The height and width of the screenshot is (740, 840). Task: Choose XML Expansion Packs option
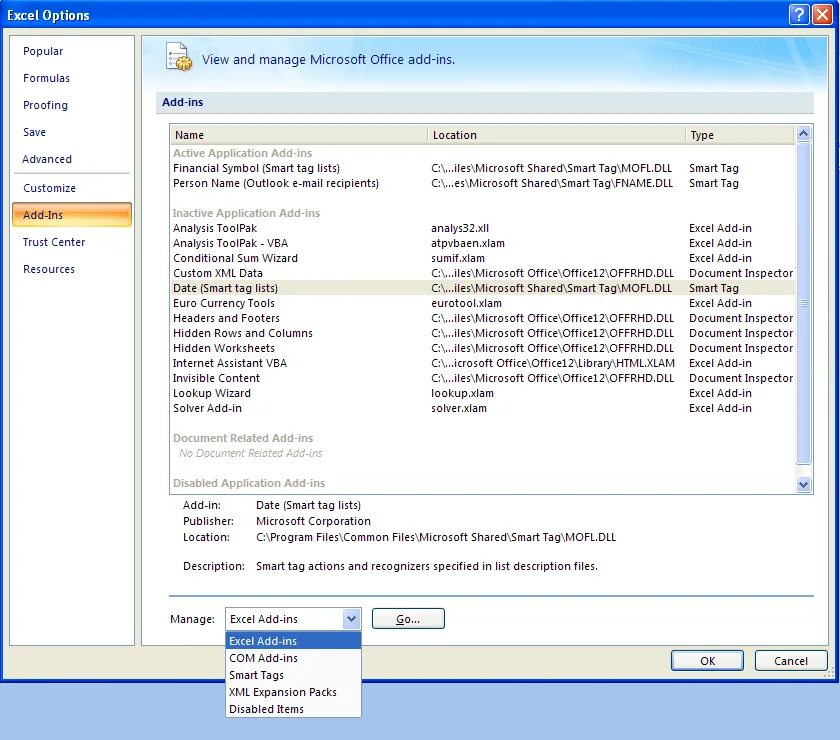[x=294, y=692]
